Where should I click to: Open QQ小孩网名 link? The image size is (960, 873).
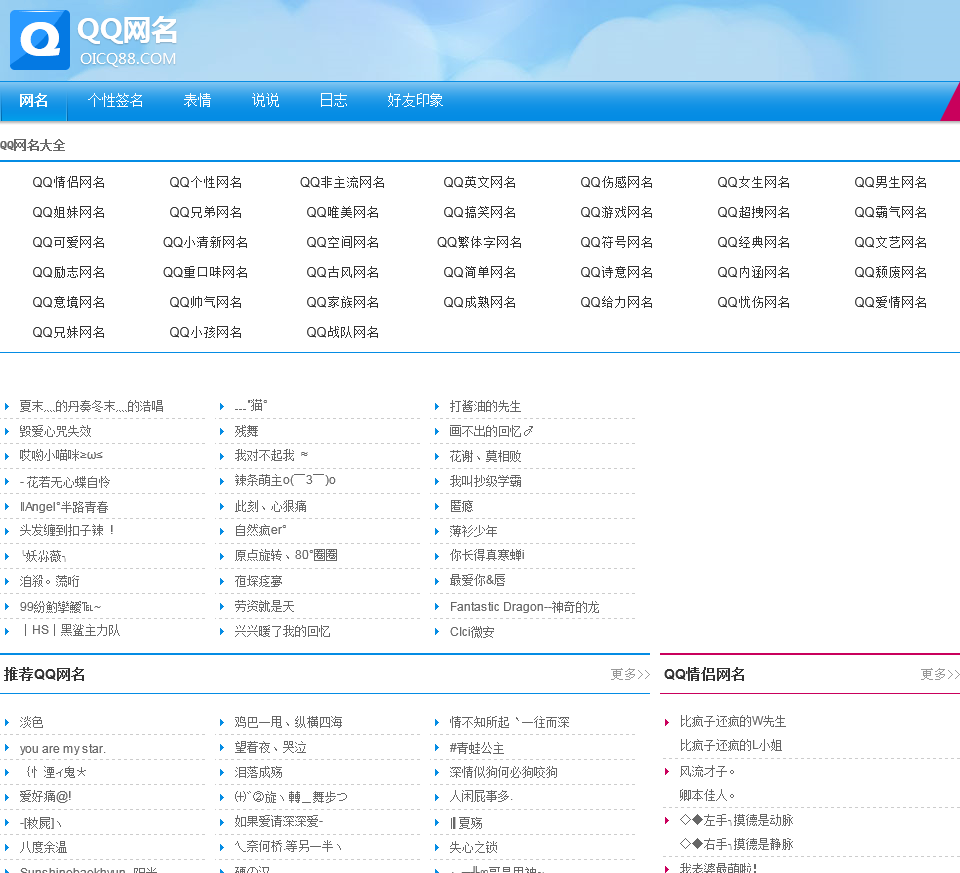click(x=206, y=332)
